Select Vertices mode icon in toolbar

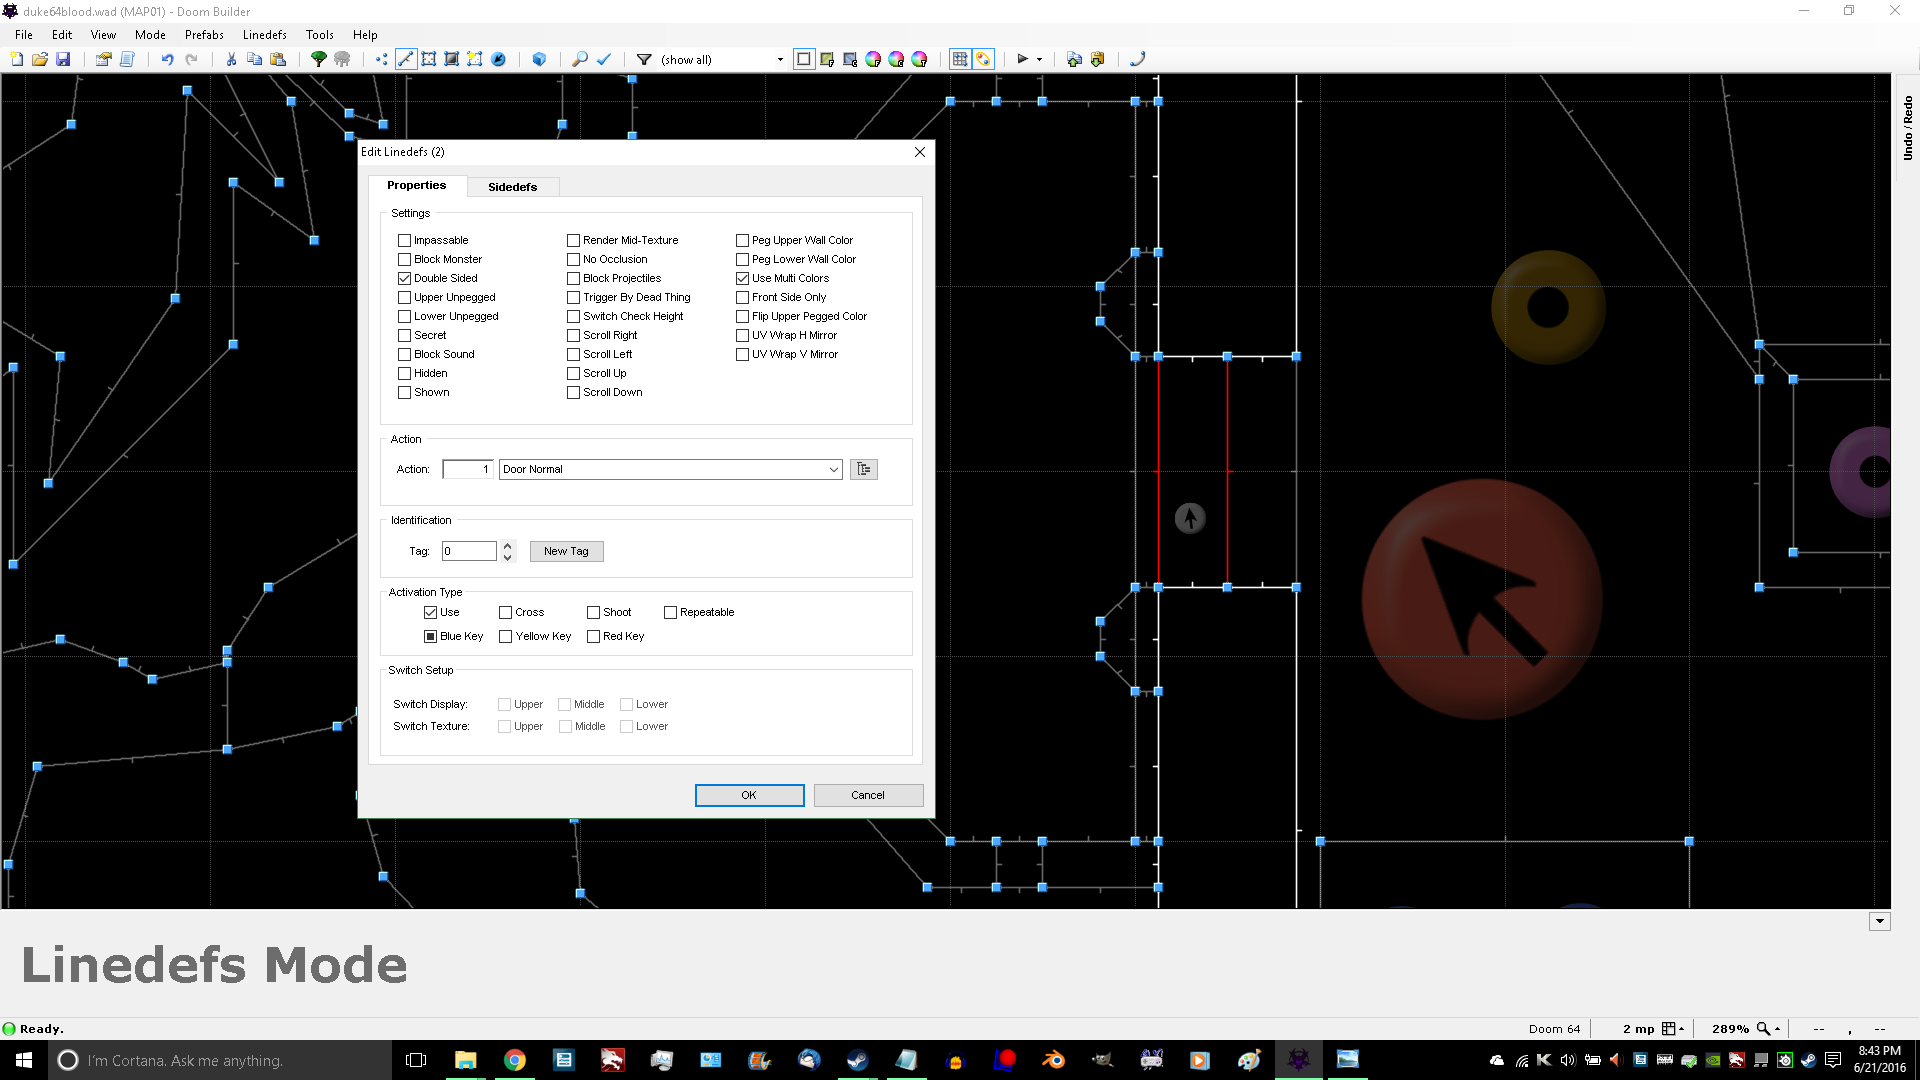pyautogui.click(x=381, y=59)
